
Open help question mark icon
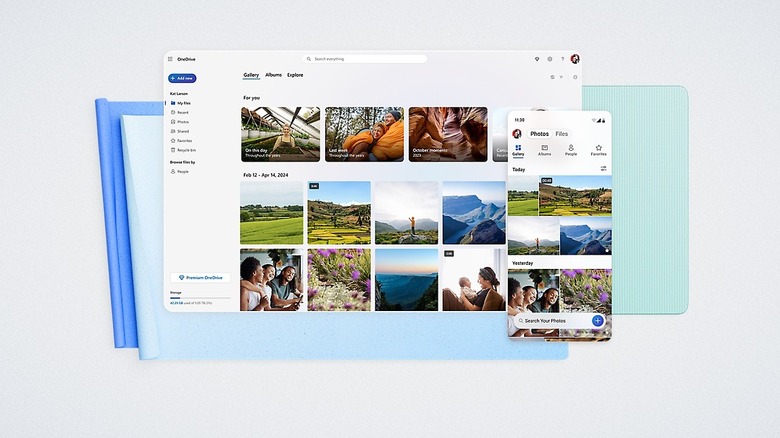563,59
